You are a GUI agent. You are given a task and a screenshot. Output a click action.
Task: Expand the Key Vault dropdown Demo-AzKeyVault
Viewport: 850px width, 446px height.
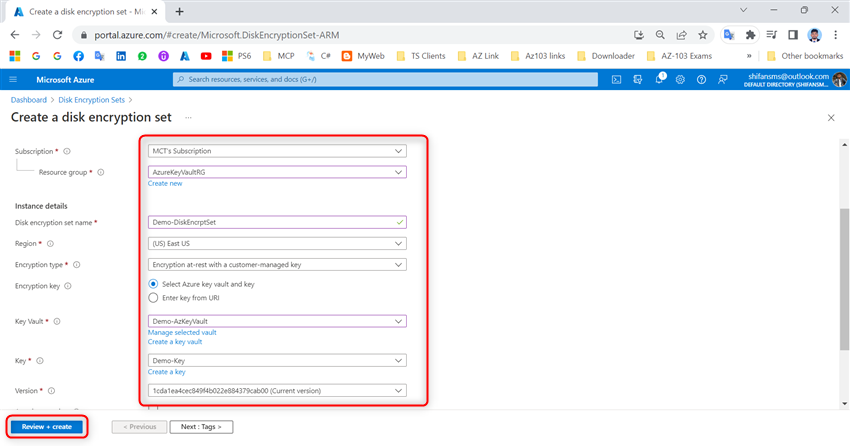277,321
